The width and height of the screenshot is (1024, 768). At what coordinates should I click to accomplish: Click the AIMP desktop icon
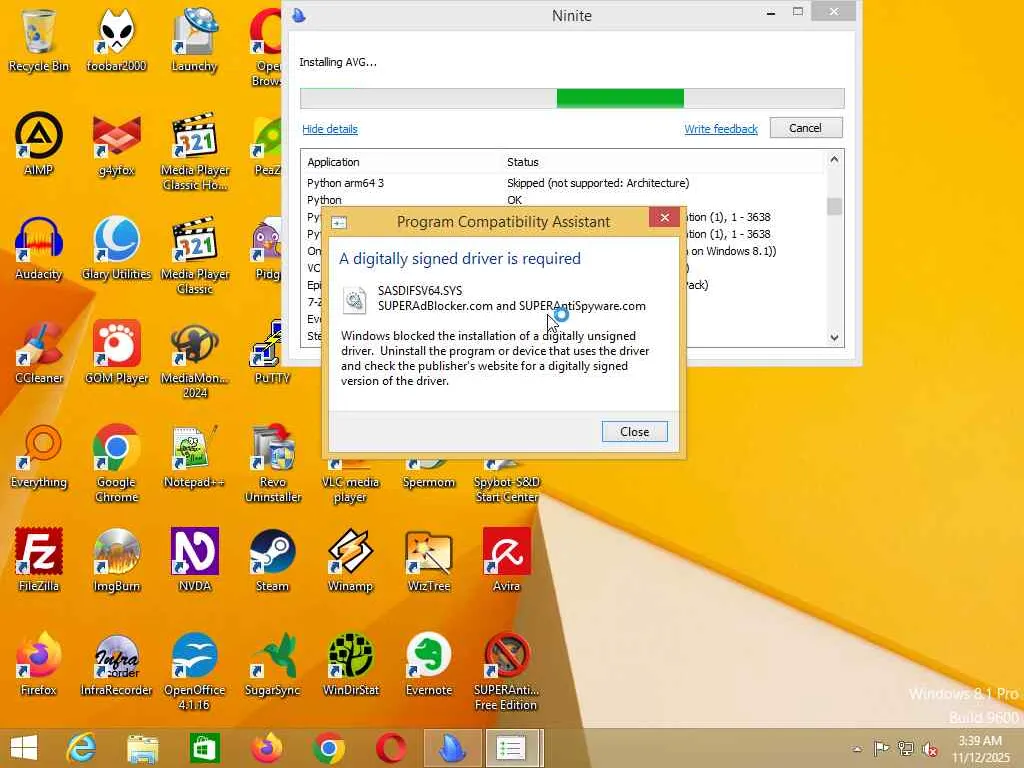(x=39, y=144)
